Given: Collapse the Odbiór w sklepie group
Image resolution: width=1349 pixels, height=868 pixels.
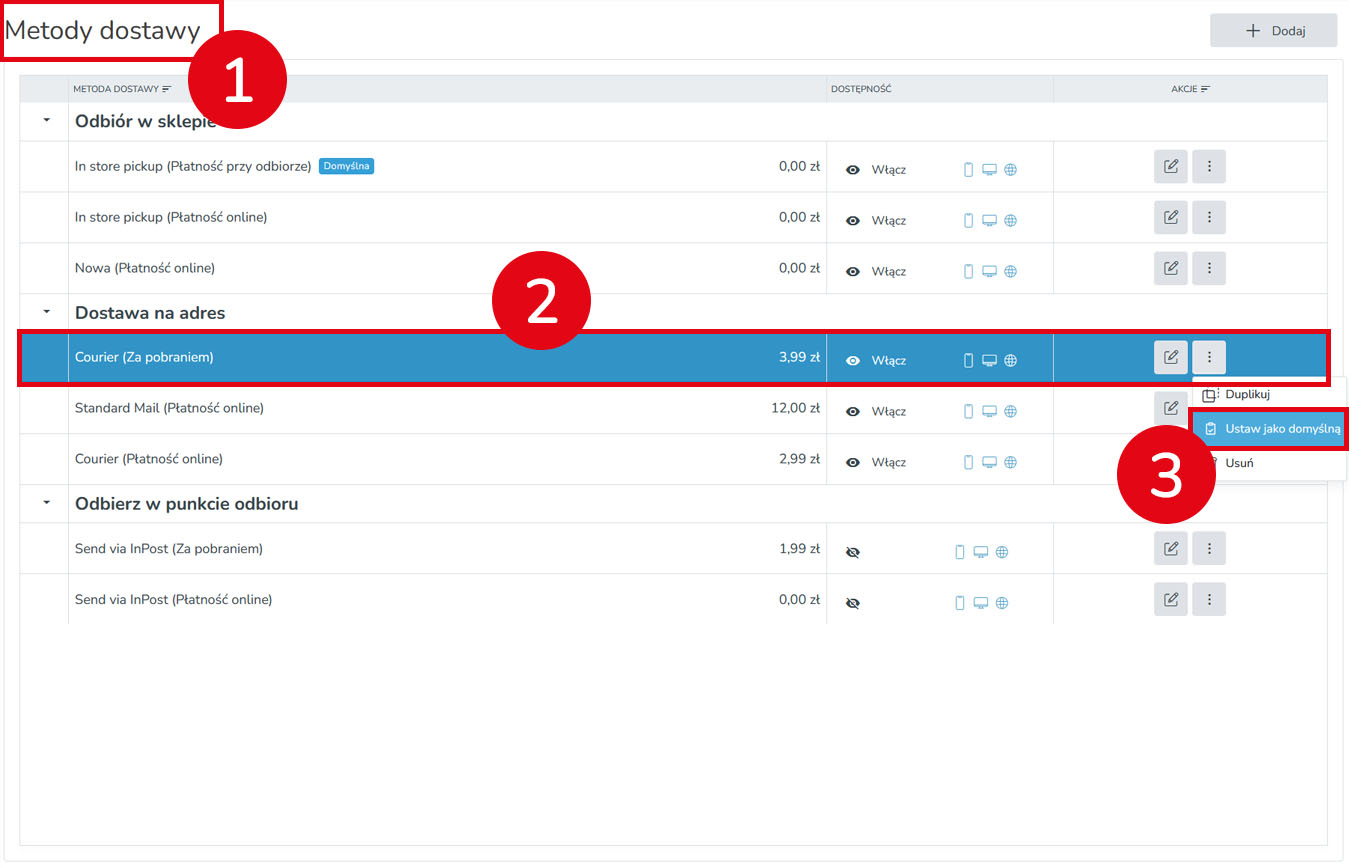Looking at the screenshot, I should pos(46,121).
